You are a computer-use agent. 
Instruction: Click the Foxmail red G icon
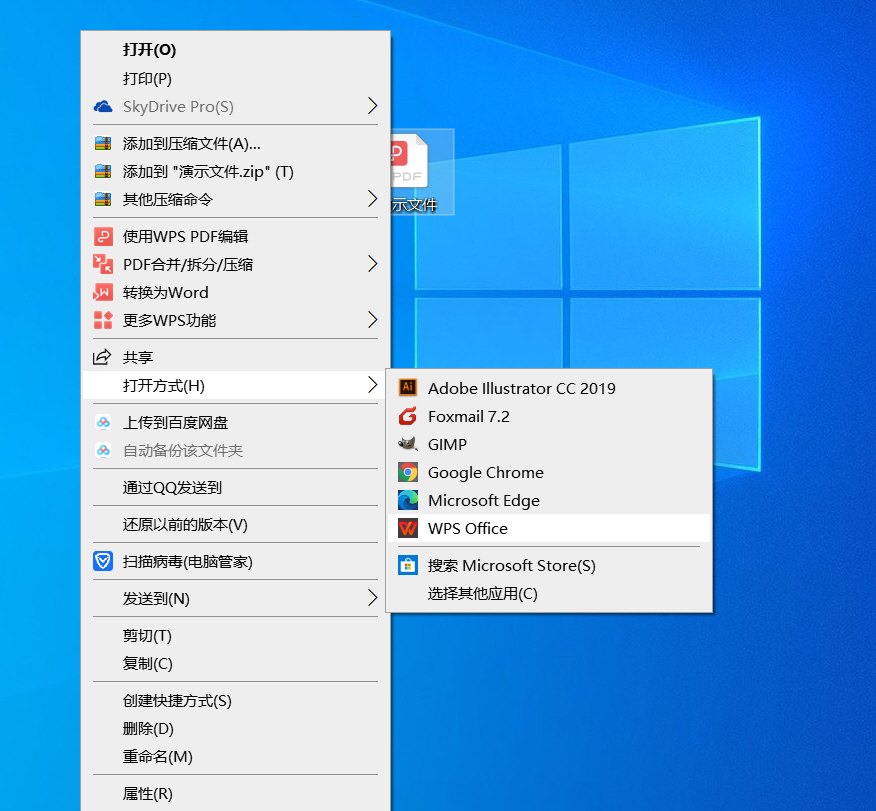tap(408, 416)
